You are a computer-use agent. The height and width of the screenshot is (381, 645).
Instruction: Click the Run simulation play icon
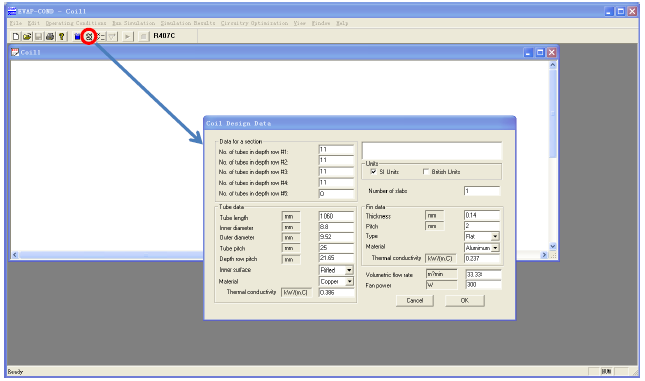tap(128, 37)
